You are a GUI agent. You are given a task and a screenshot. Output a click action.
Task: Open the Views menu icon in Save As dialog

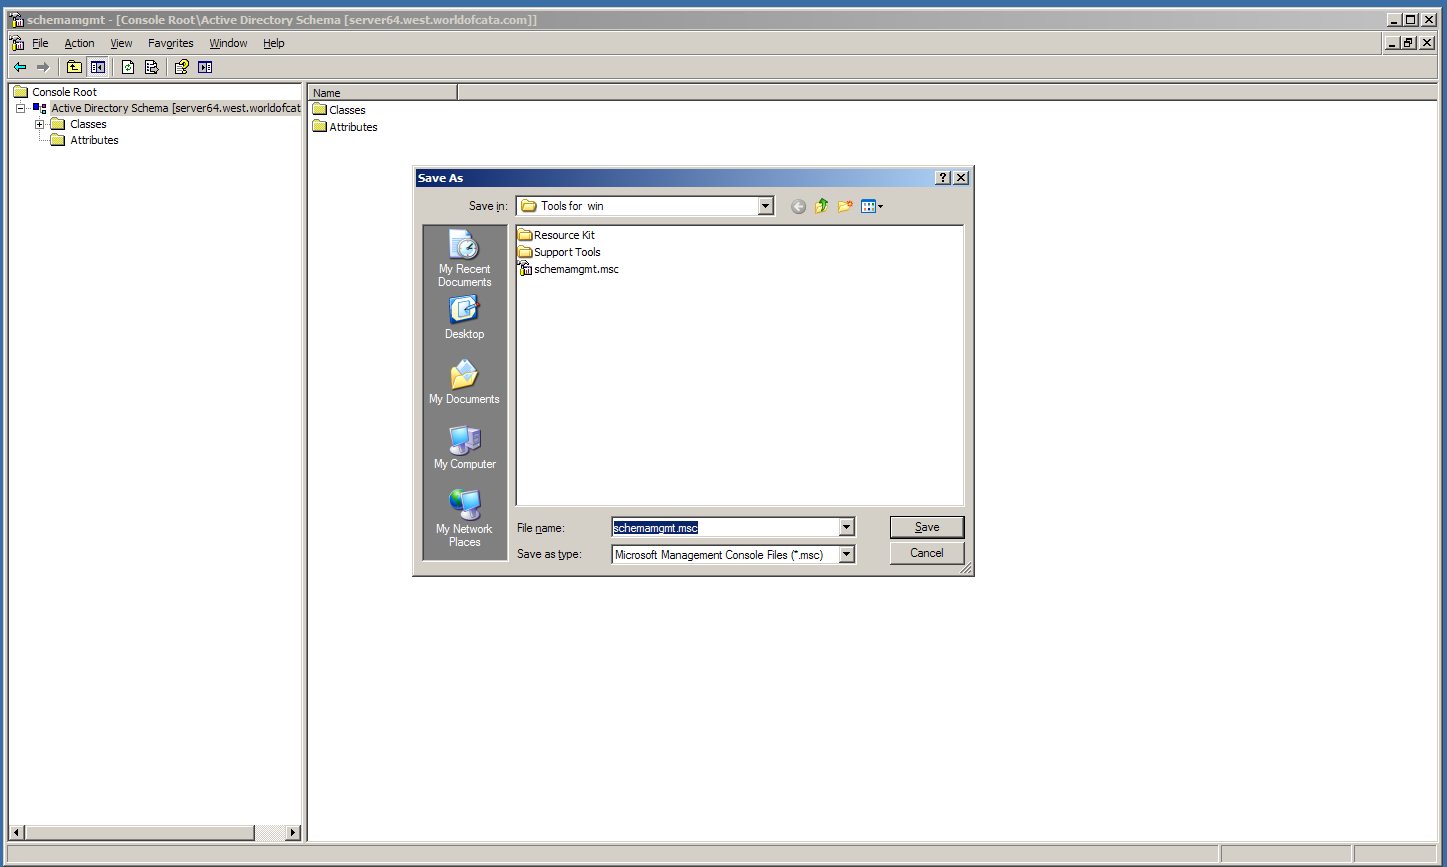[x=872, y=206]
